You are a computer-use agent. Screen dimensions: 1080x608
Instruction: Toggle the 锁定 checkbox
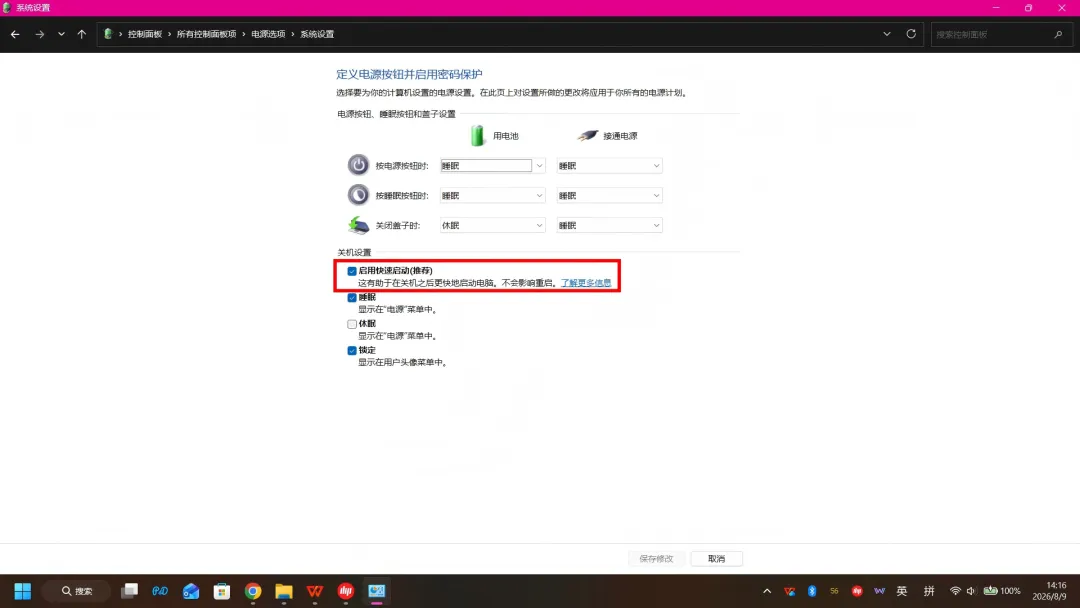pos(352,350)
